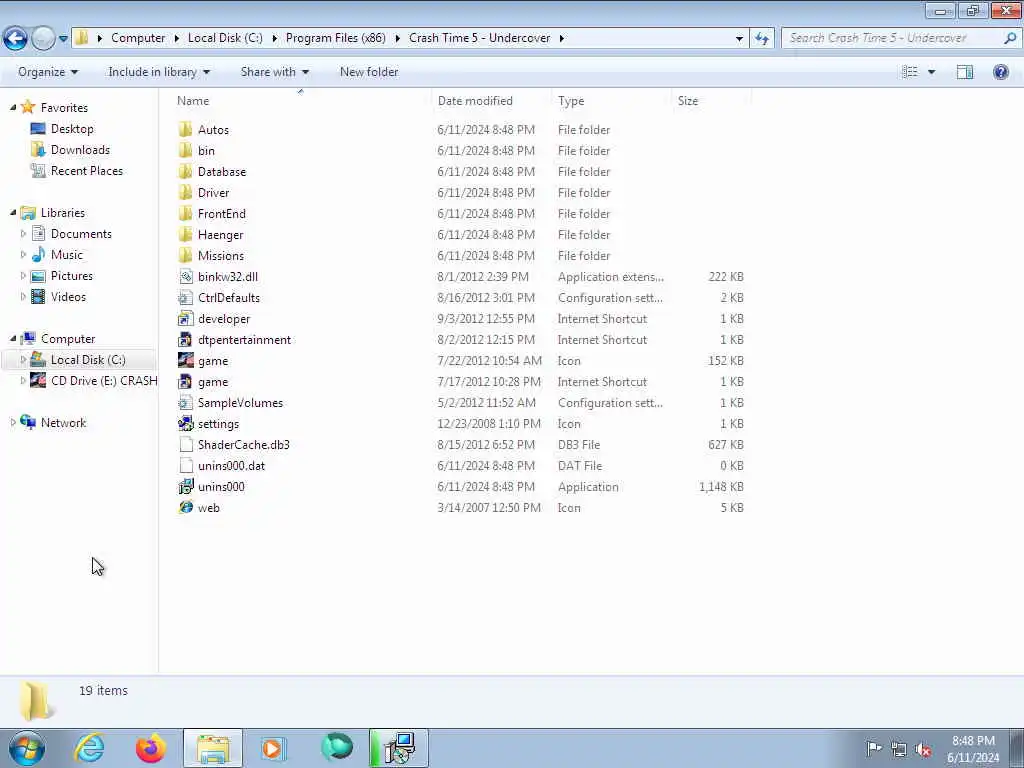Image resolution: width=1024 pixels, height=768 pixels.
Task: Select the Haenger folder icon
Action: (x=186, y=234)
